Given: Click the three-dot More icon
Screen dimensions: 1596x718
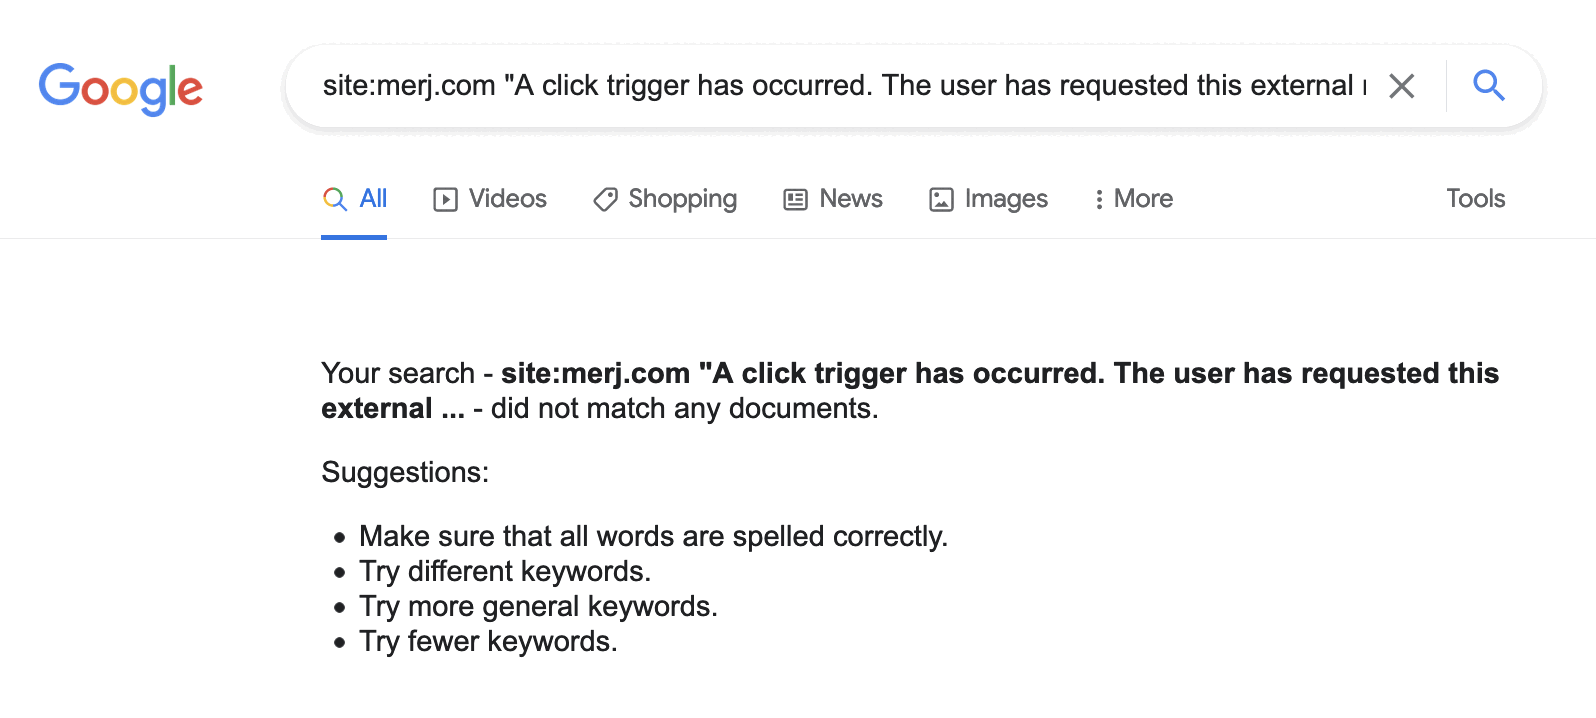Looking at the screenshot, I should 1099,200.
